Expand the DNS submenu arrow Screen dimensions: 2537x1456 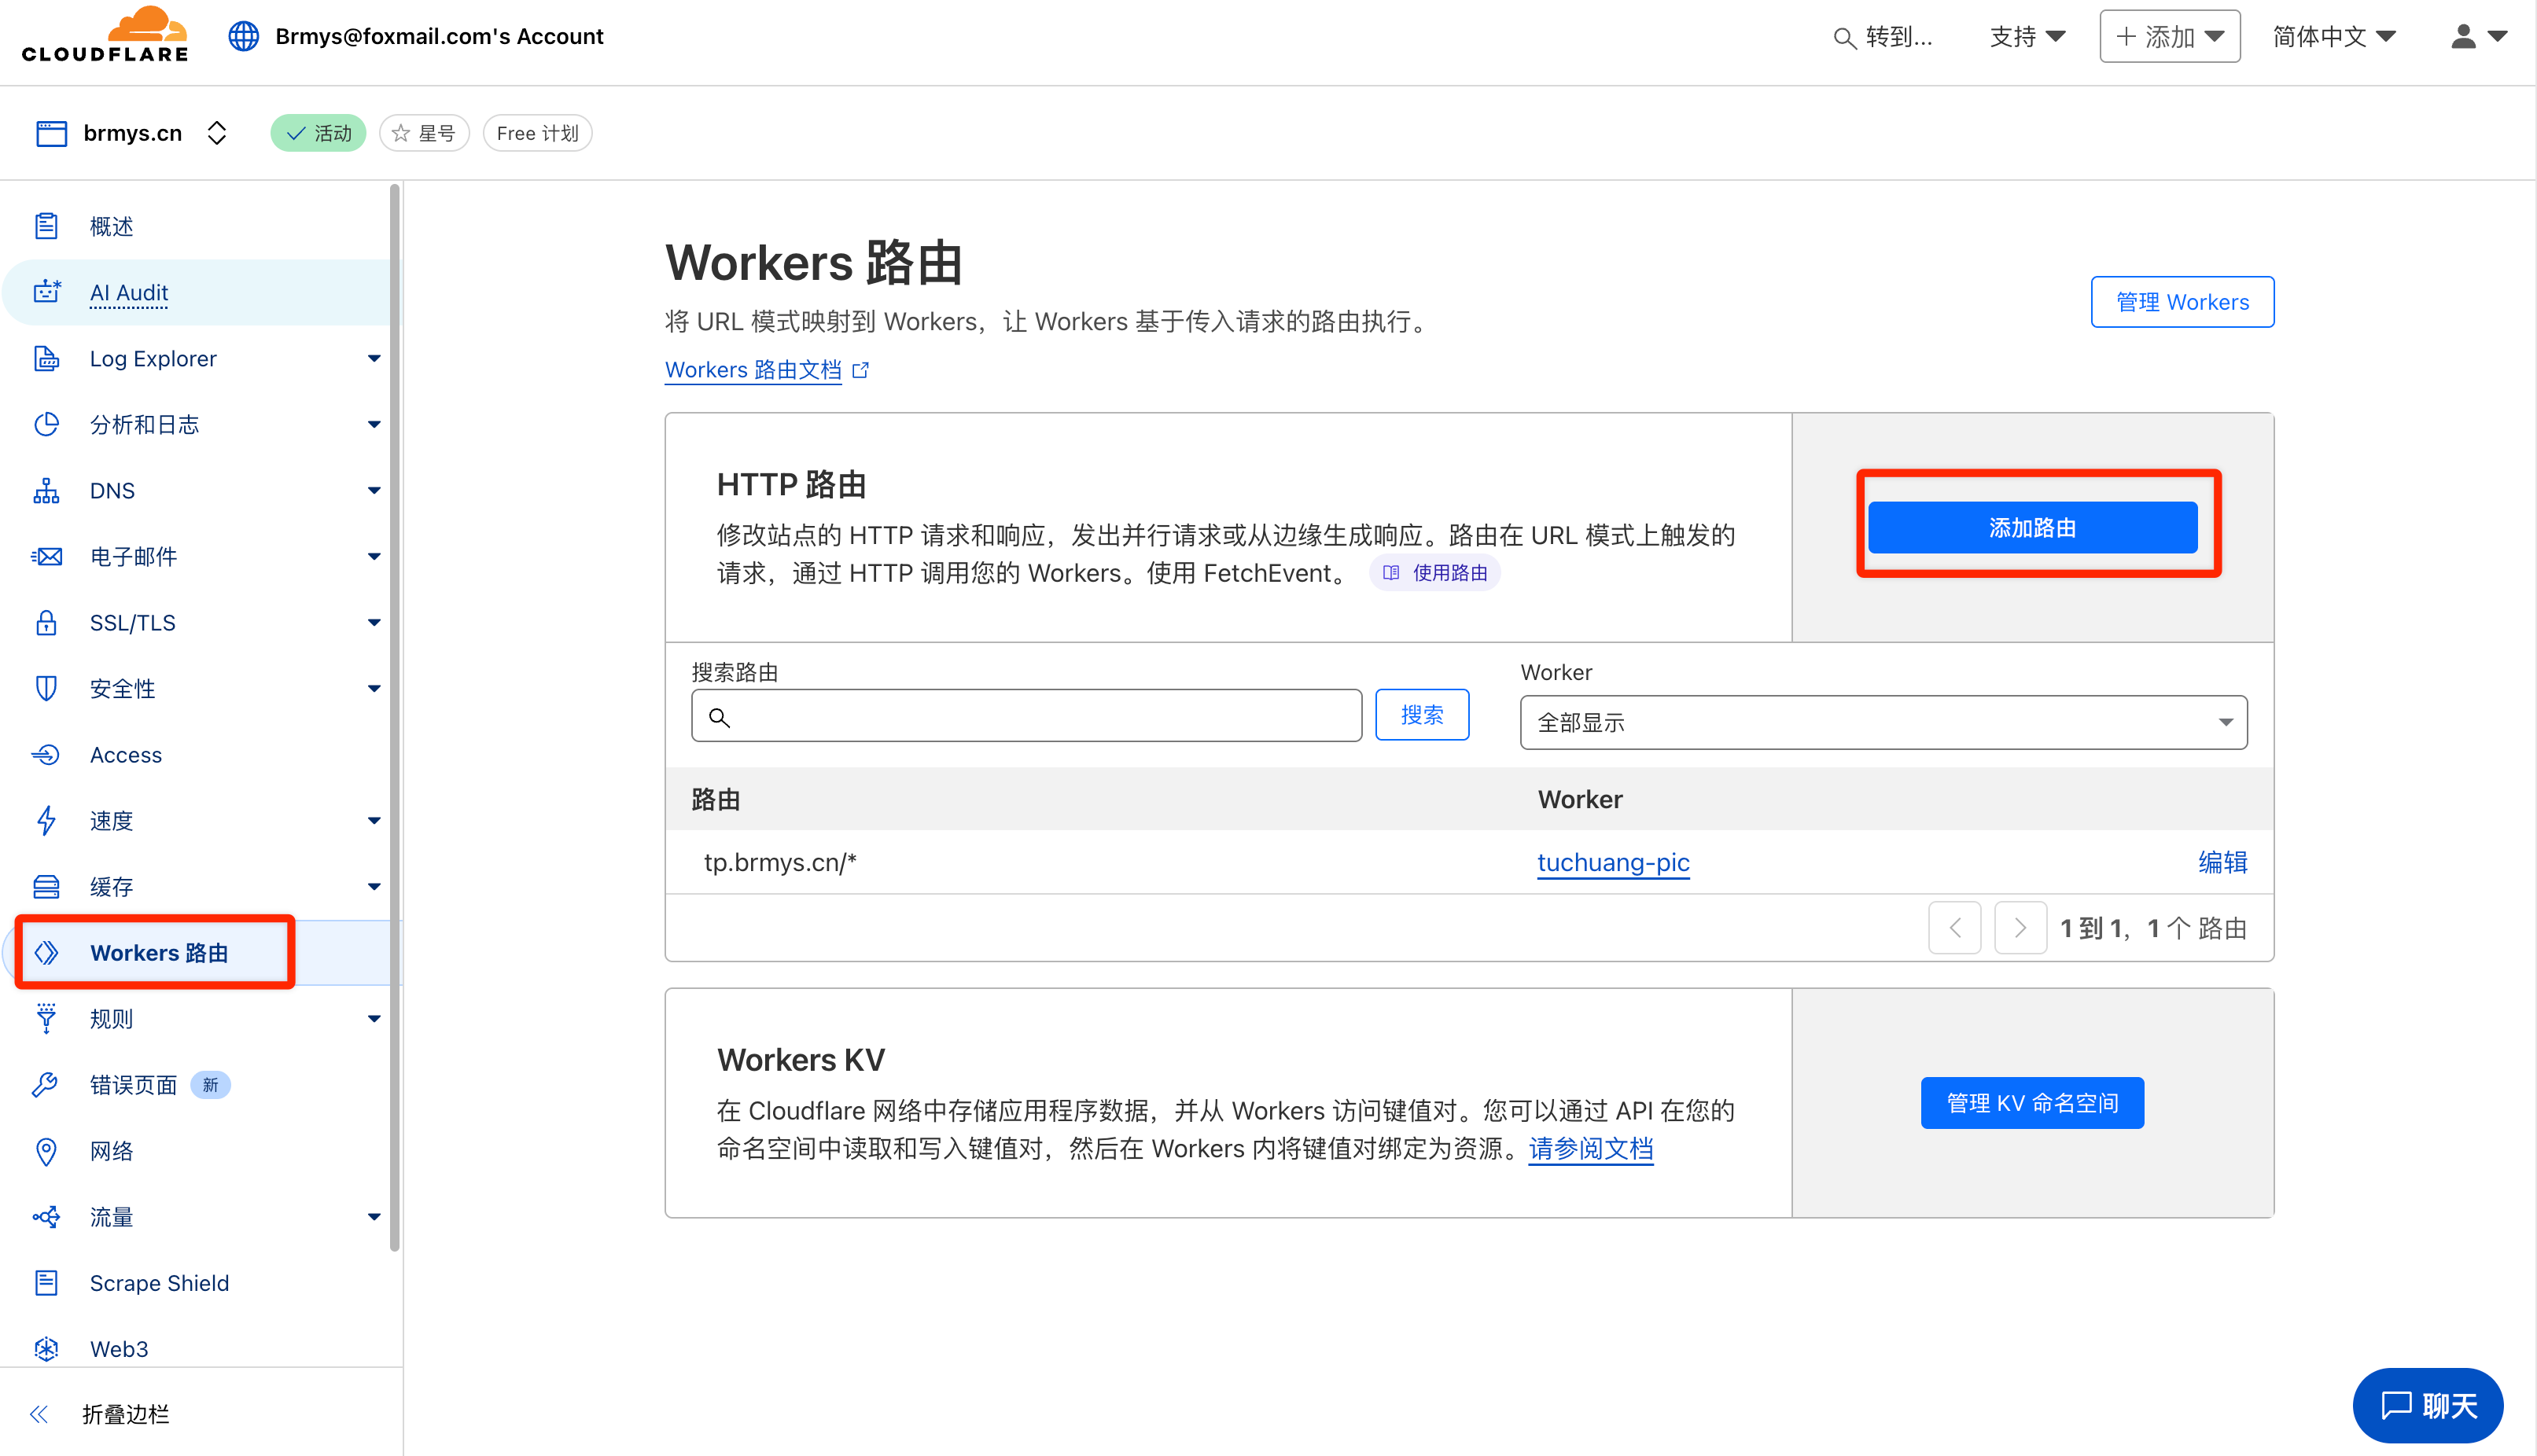tap(374, 490)
